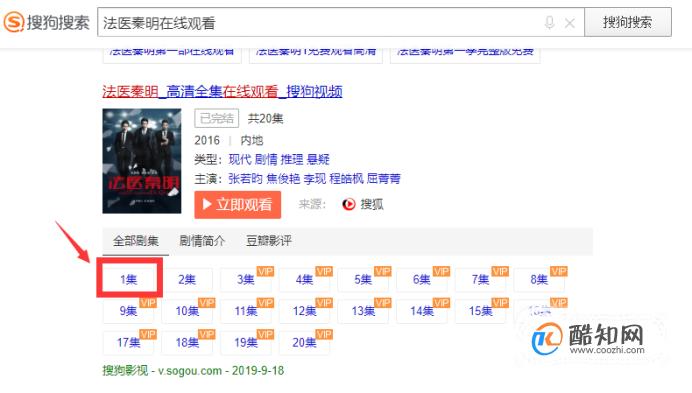Activate the microphone voice search icon
The height and width of the screenshot is (393, 692).
(549, 23)
